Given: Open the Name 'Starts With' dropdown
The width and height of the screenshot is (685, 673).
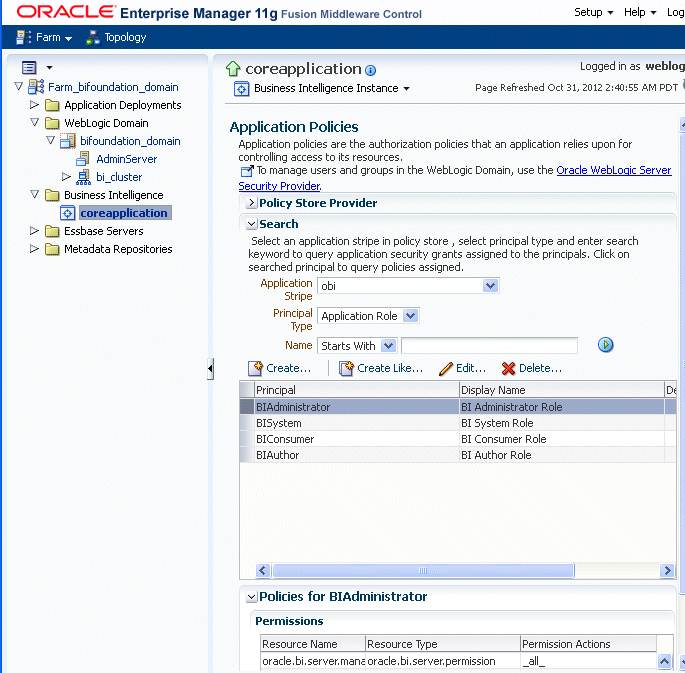Looking at the screenshot, I should (388, 345).
